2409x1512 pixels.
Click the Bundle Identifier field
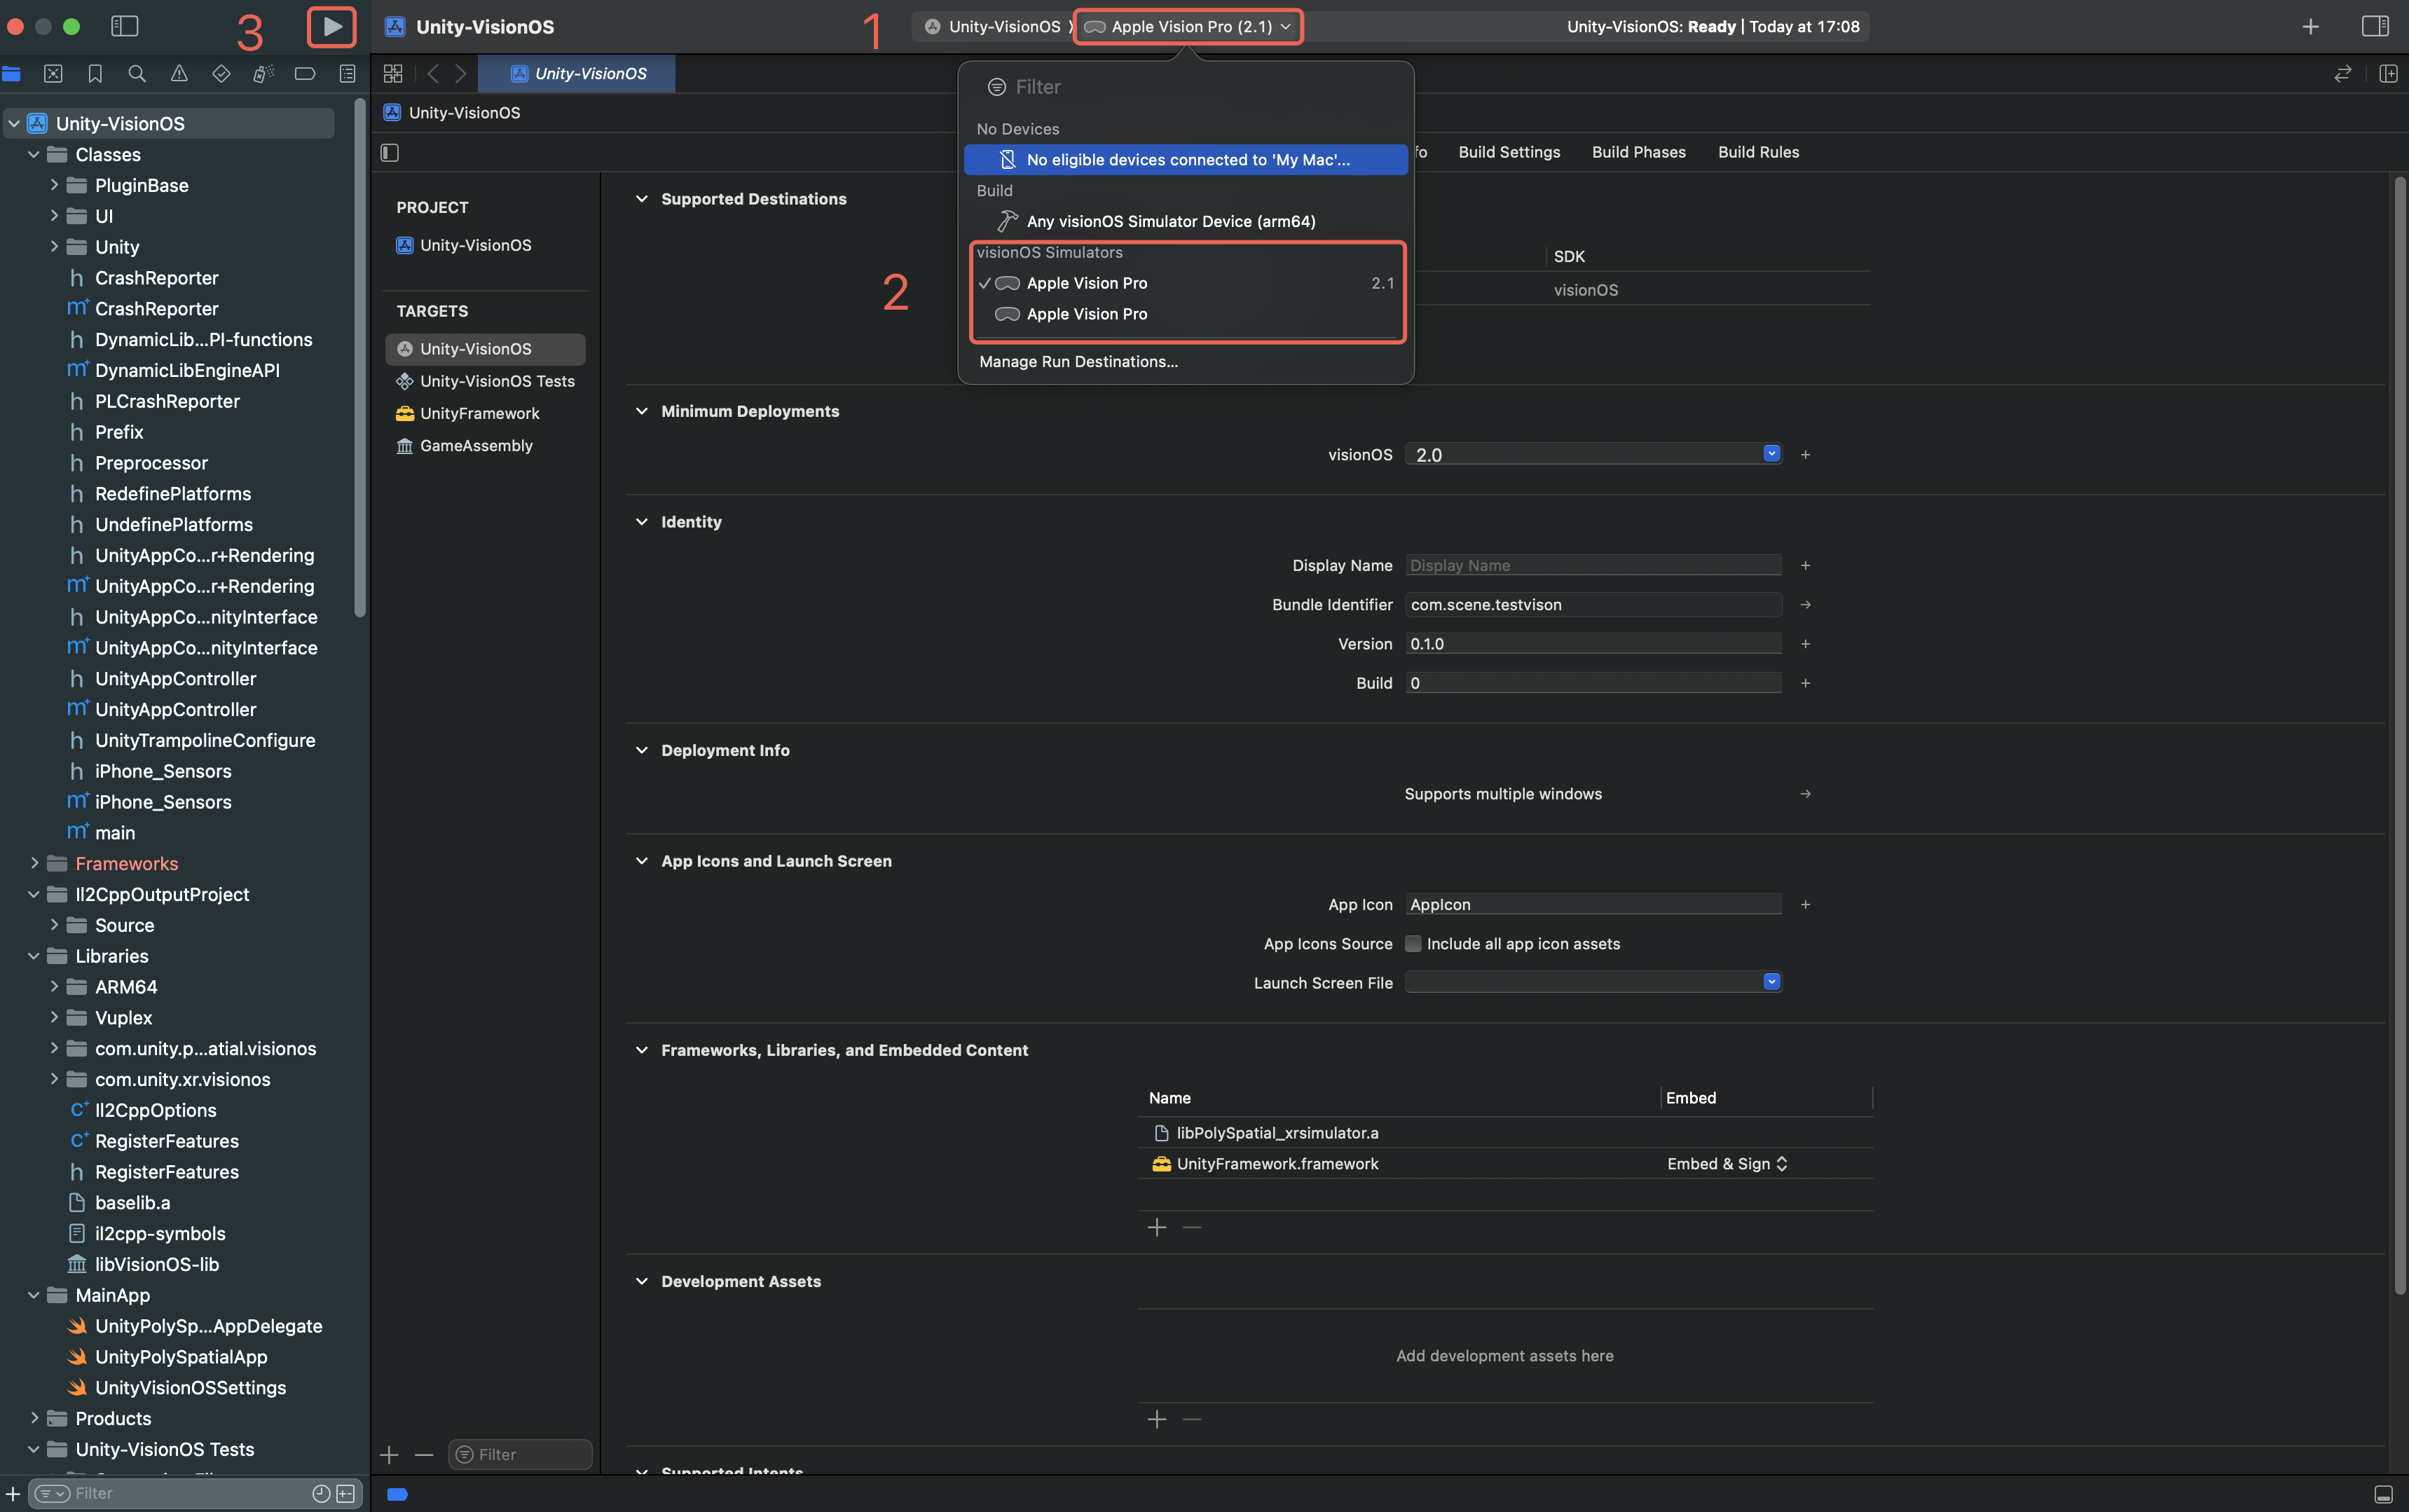tap(1593, 604)
